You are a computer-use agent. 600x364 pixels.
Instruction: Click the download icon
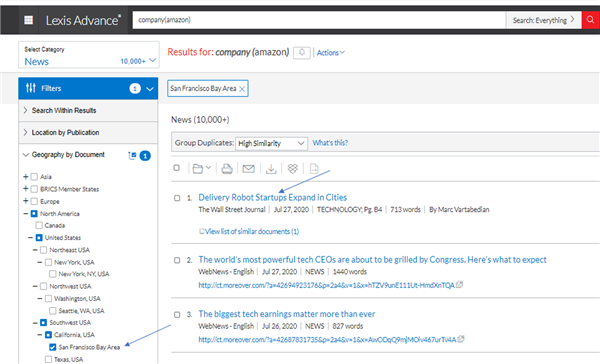pyautogui.click(x=271, y=168)
